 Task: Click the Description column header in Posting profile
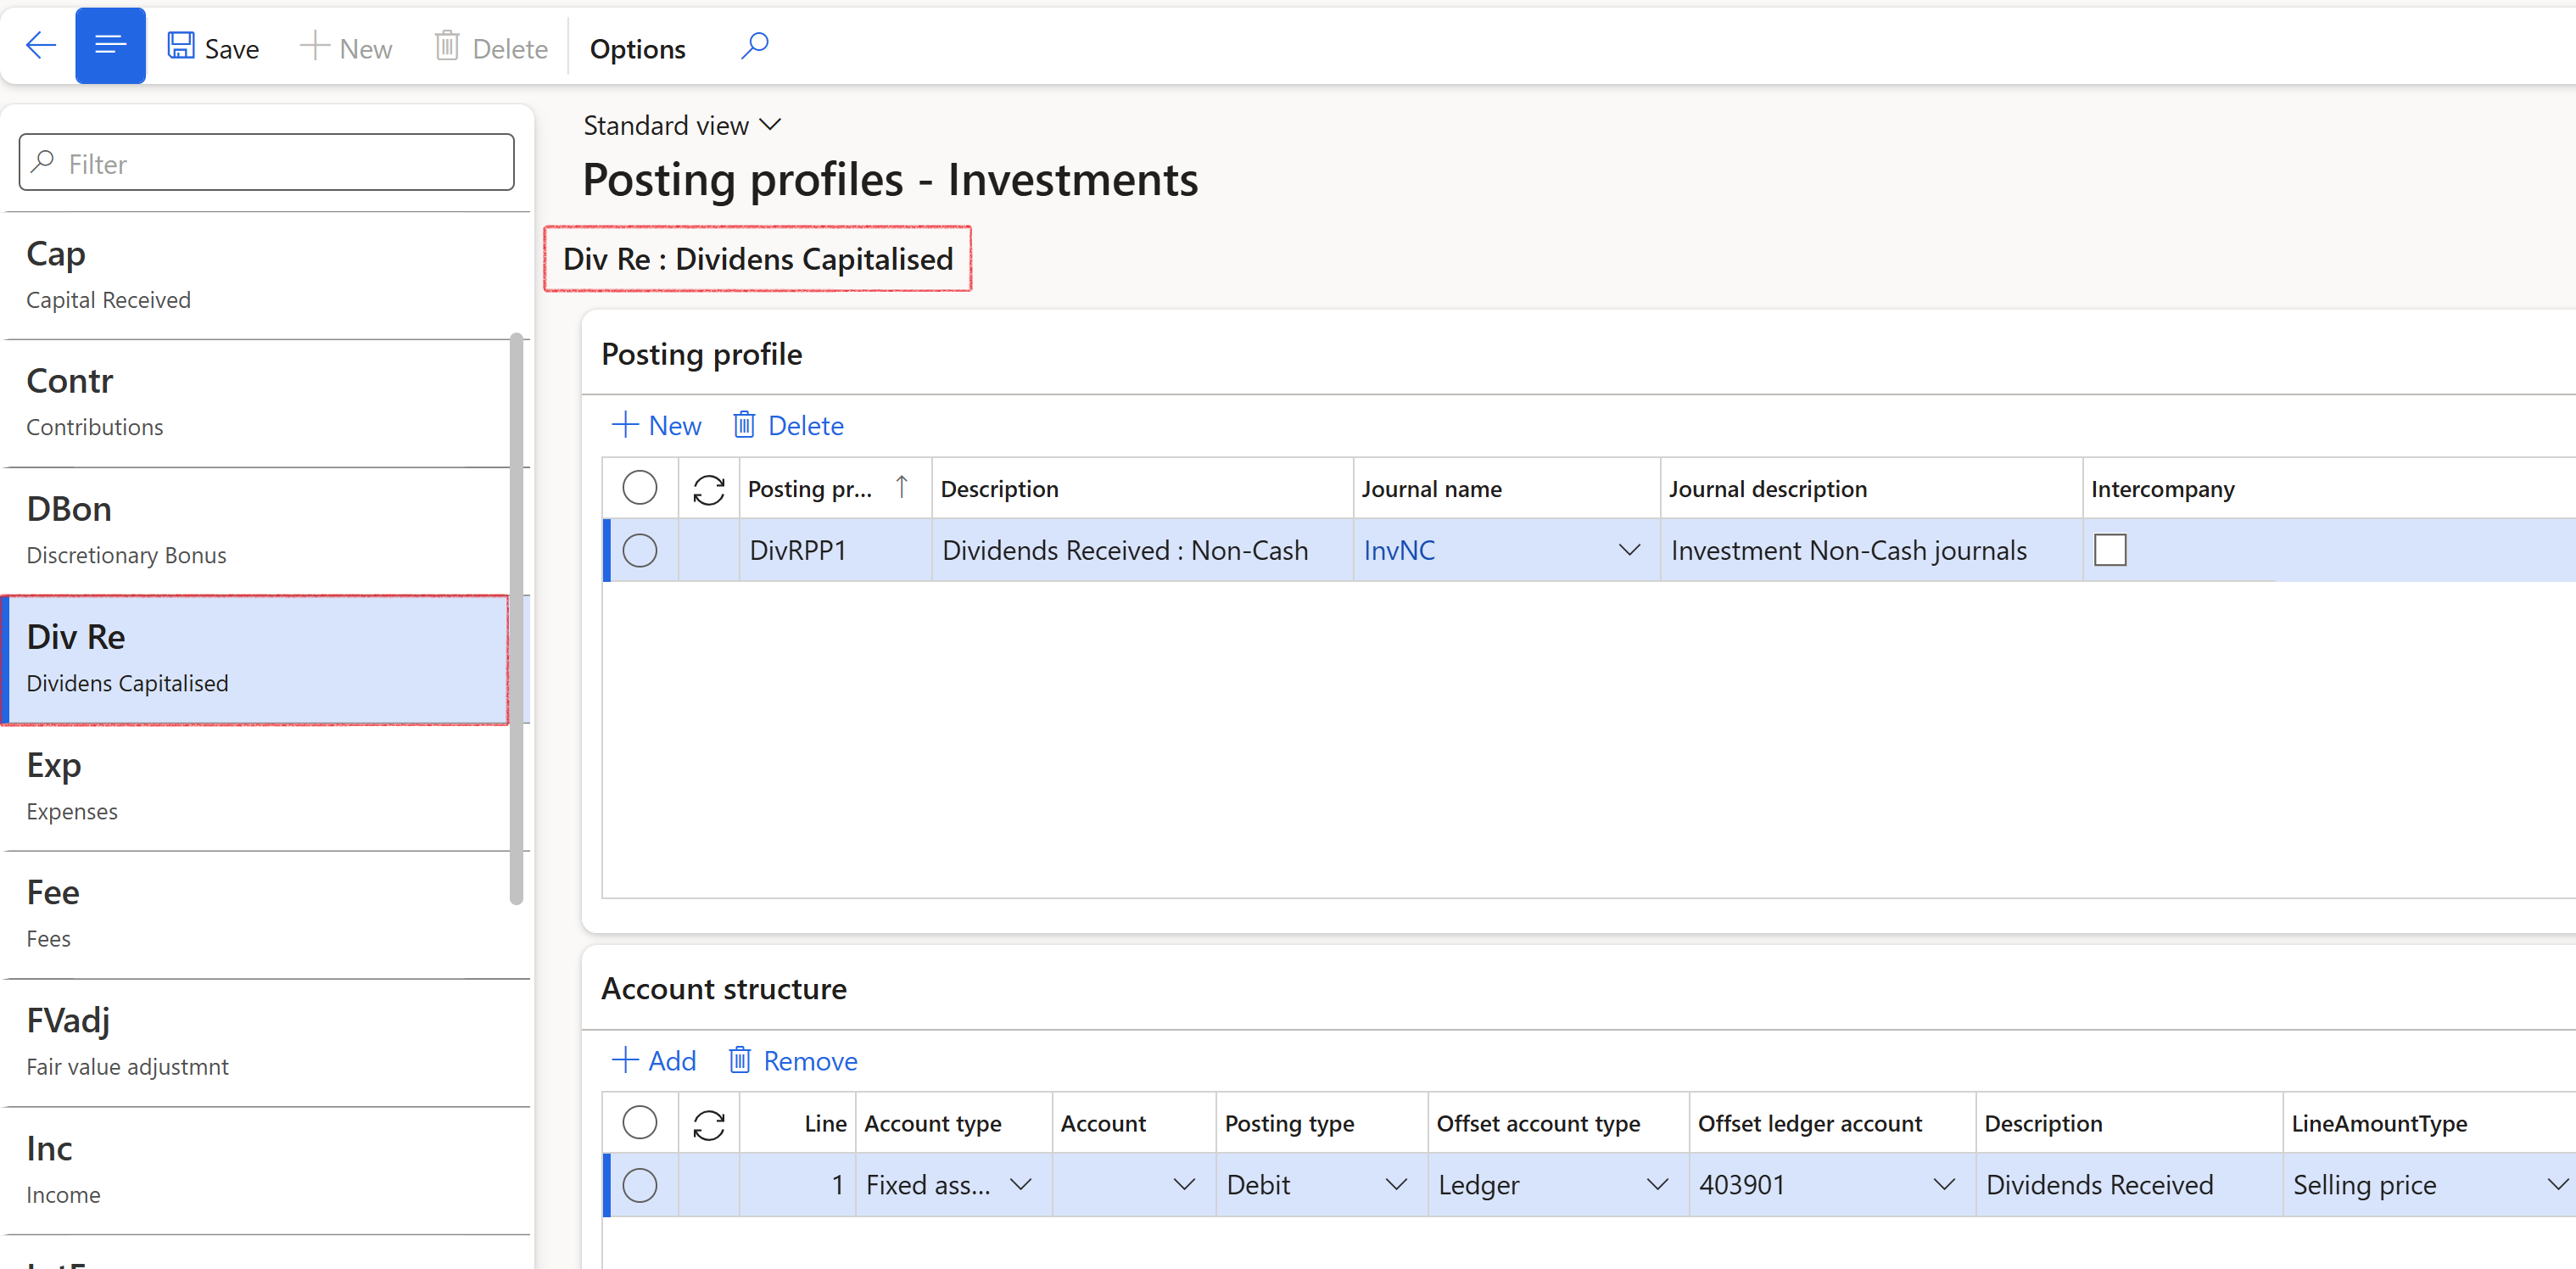pyautogui.click(x=1142, y=488)
